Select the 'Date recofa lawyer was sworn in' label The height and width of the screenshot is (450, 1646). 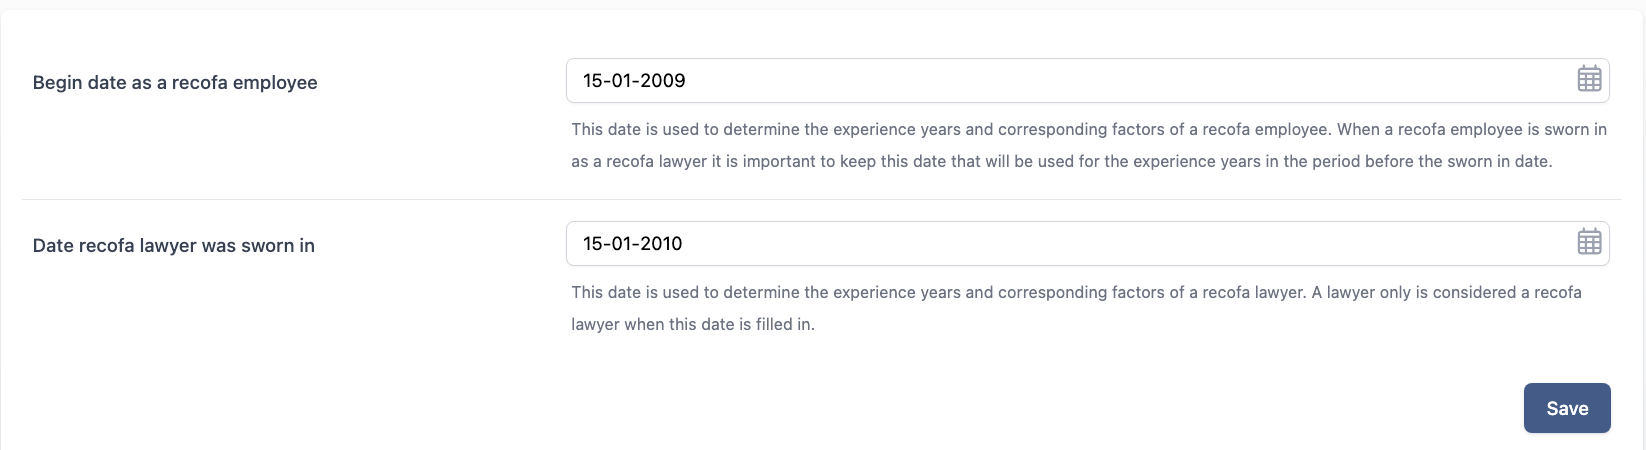[x=174, y=246]
